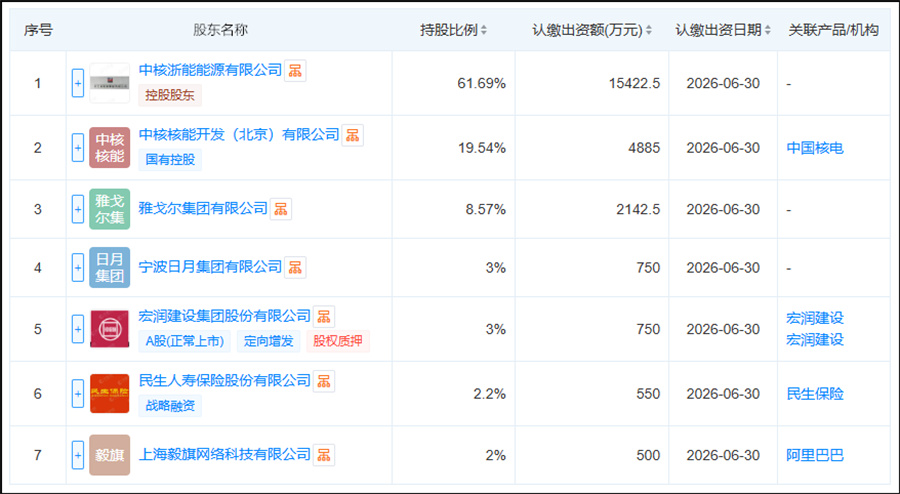Click the 毅旗 logo tile
The image size is (900, 494).
click(x=110, y=455)
